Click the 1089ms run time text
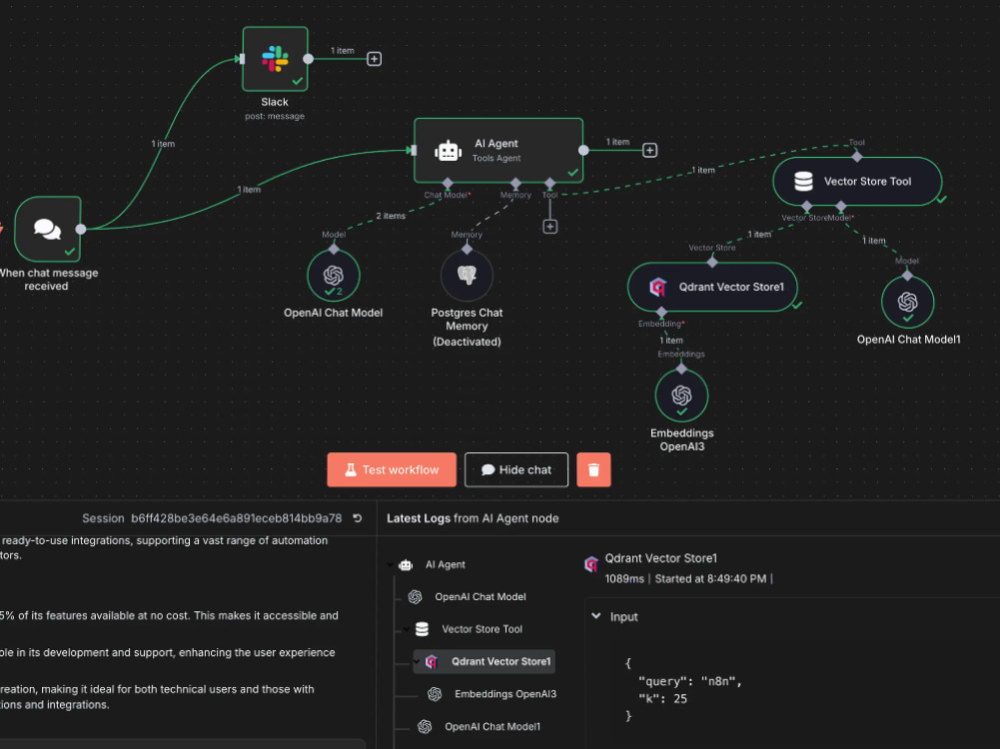 tap(624, 579)
